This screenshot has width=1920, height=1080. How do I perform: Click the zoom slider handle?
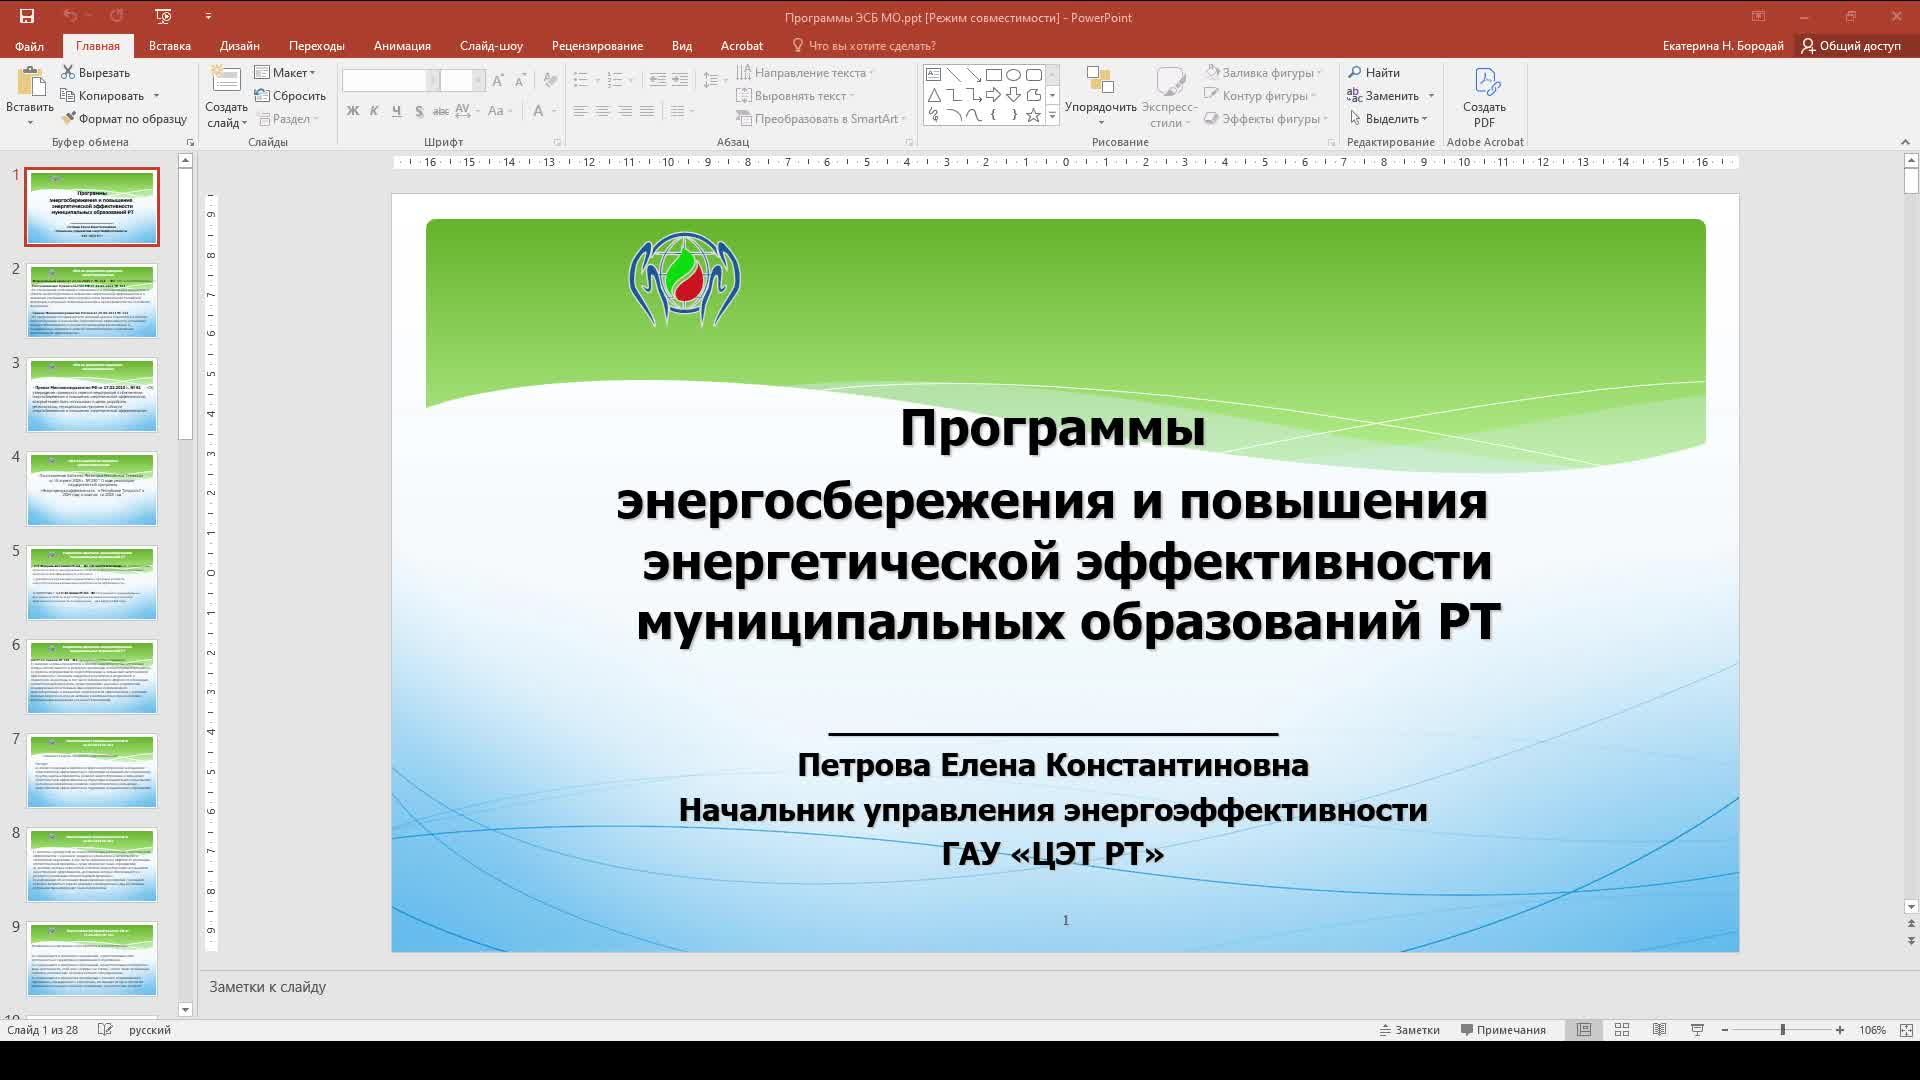pos(1782,1030)
